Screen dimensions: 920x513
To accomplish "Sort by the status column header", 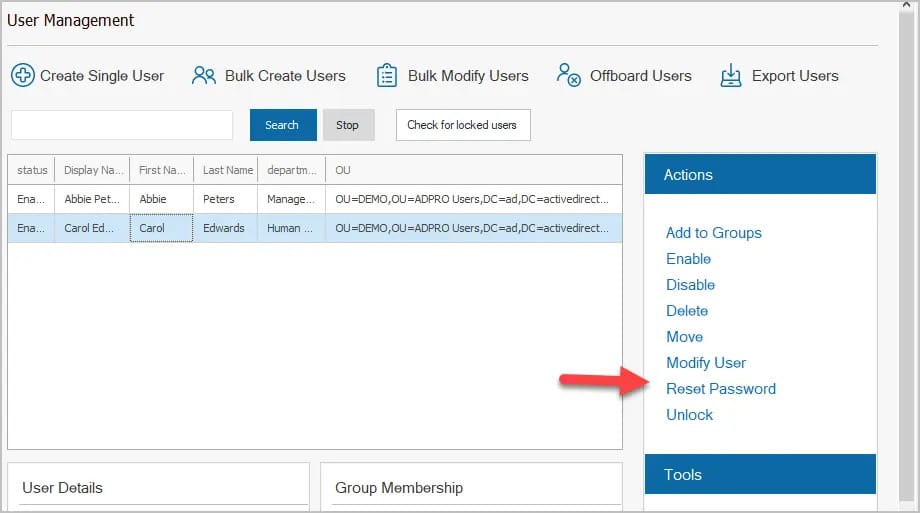I will 32,170.
